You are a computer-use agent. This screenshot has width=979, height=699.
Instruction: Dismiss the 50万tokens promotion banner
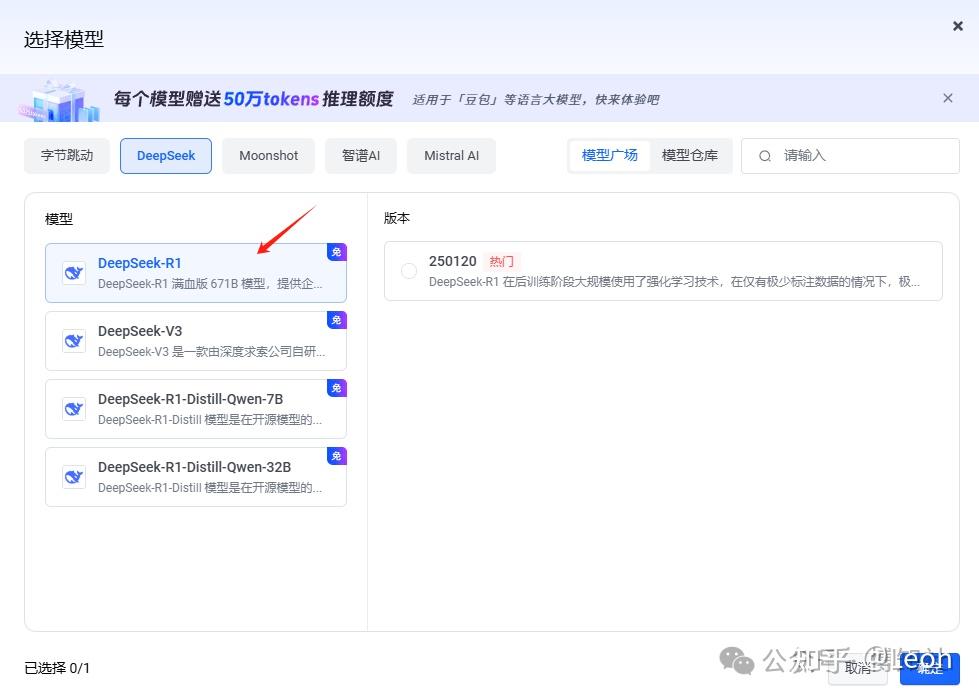[x=948, y=98]
